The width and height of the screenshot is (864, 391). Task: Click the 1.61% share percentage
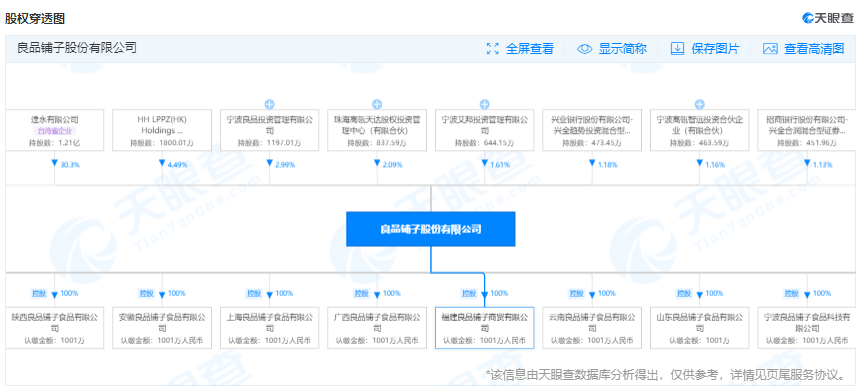pos(500,165)
